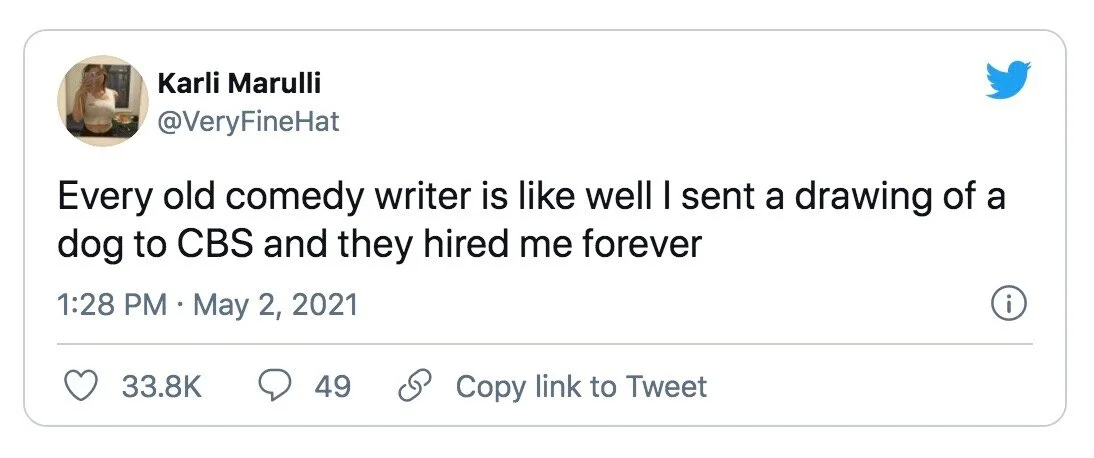
Task: Click the 33.8K likes count
Action: tap(161, 387)
